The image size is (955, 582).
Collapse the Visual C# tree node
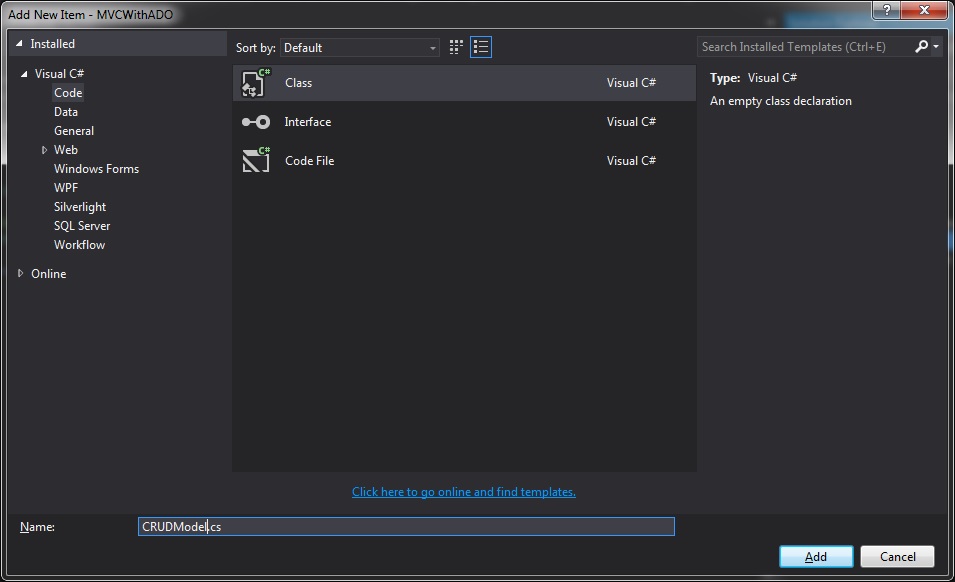coord(25,74)
